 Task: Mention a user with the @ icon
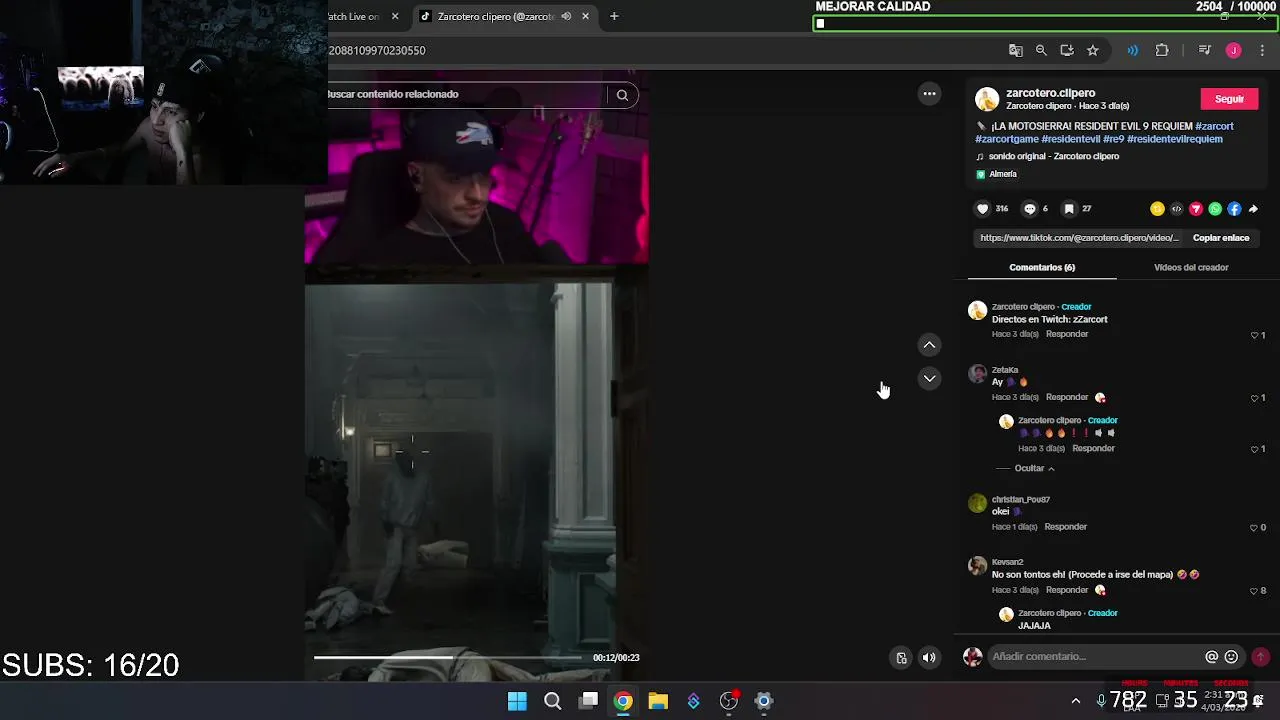click(x=1211, y=657)
